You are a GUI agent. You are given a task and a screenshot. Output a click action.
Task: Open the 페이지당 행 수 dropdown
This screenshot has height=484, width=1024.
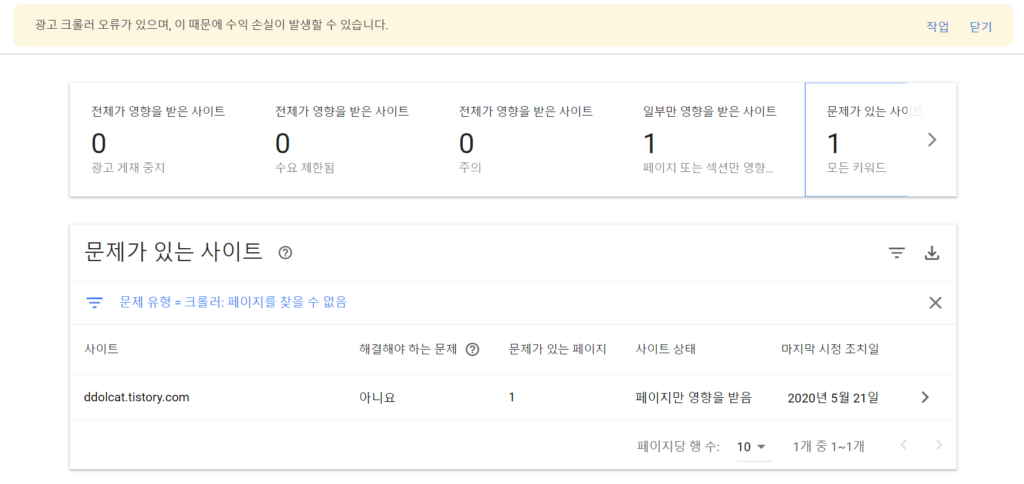[x=751, y=447]
